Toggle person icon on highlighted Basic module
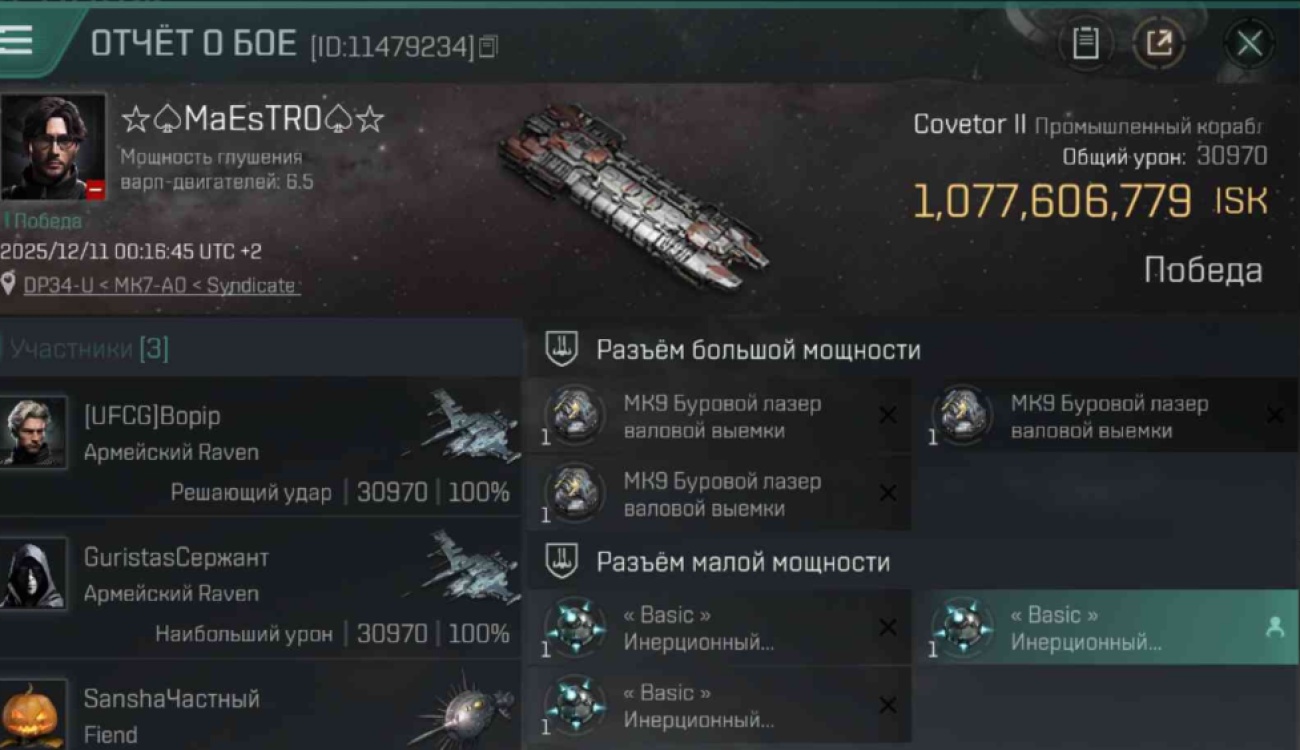1300x750 pixels. click(x=1275, y=627)
